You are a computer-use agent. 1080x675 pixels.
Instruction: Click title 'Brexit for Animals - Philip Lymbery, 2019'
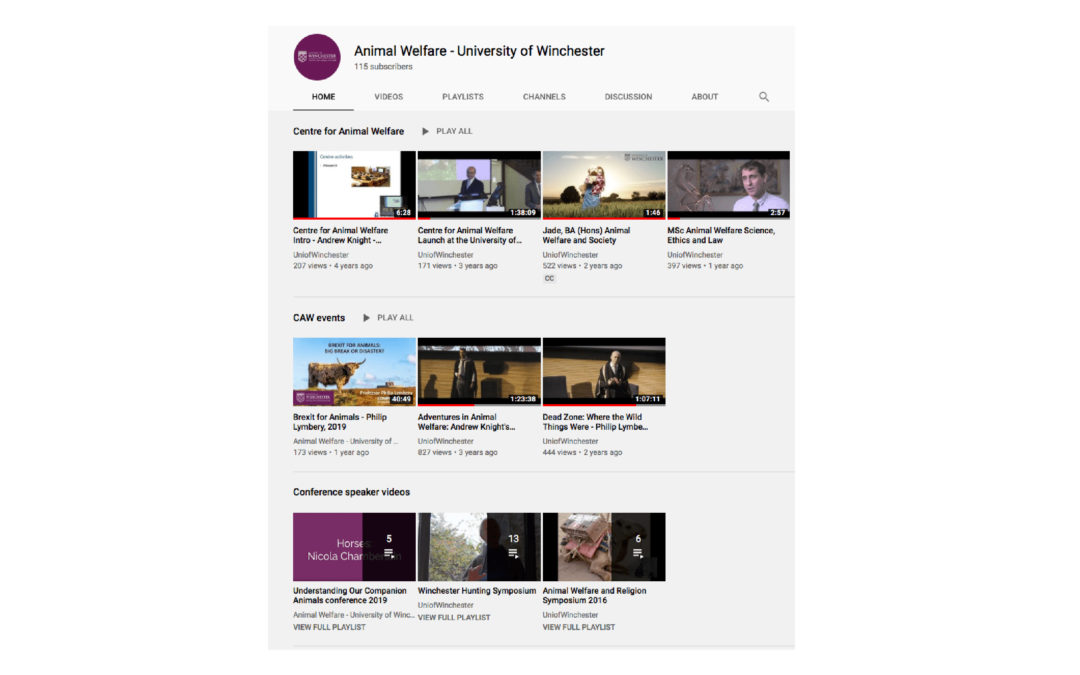click(340, 422)
